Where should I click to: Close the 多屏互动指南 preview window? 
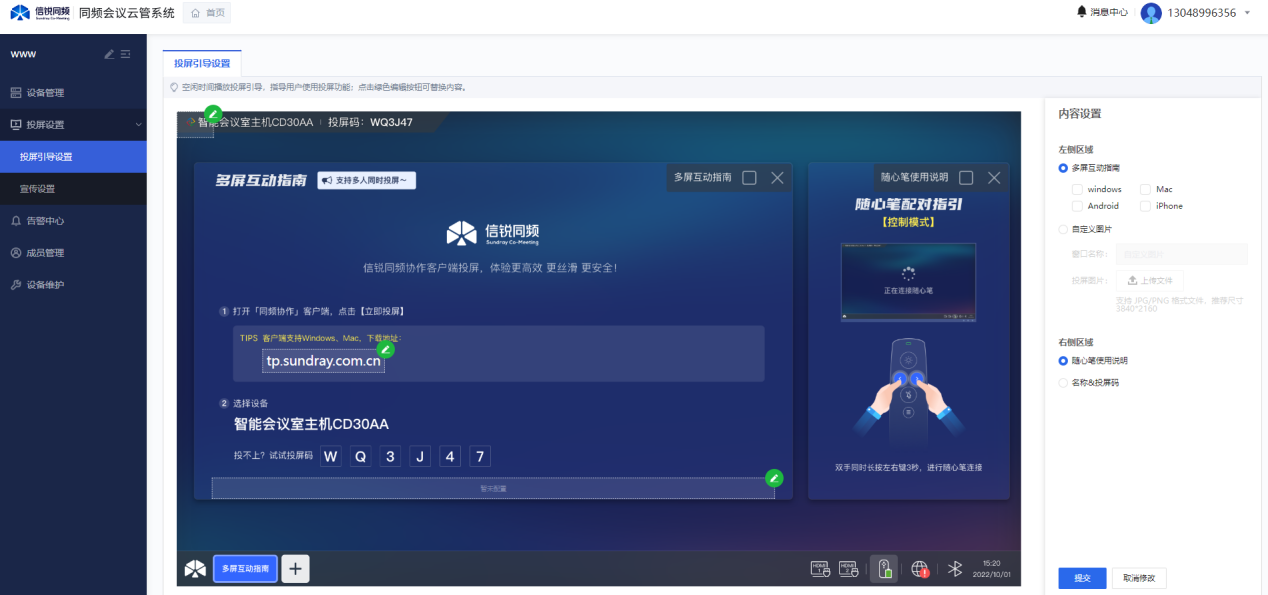tap(777, 178)
